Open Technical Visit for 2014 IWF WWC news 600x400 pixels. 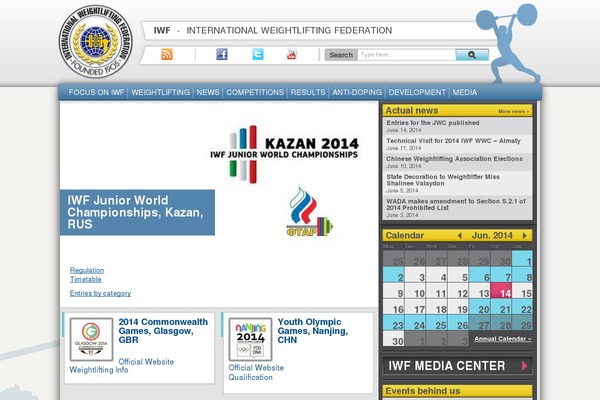click(x=453, y=141)
